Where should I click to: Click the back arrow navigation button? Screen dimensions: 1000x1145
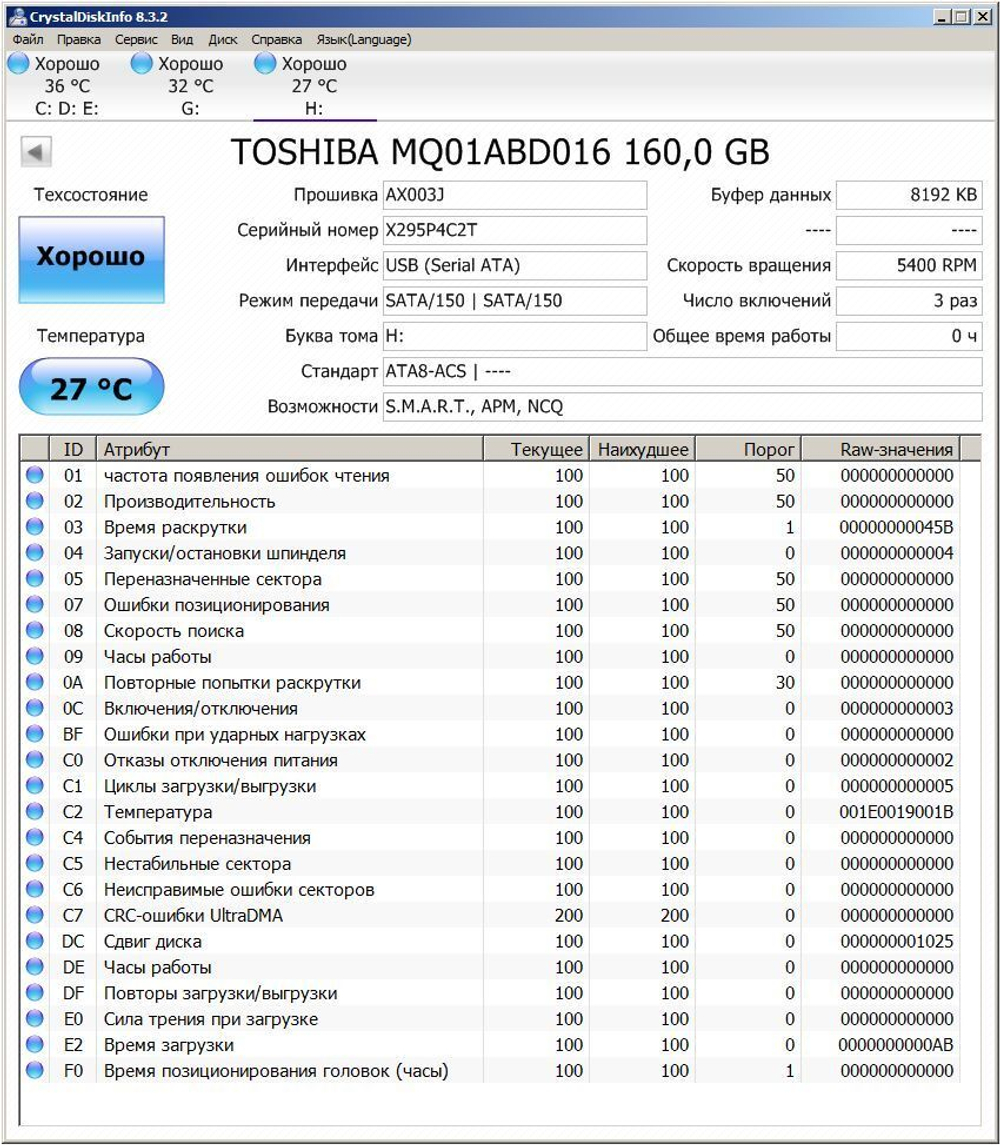pos(38,151)
